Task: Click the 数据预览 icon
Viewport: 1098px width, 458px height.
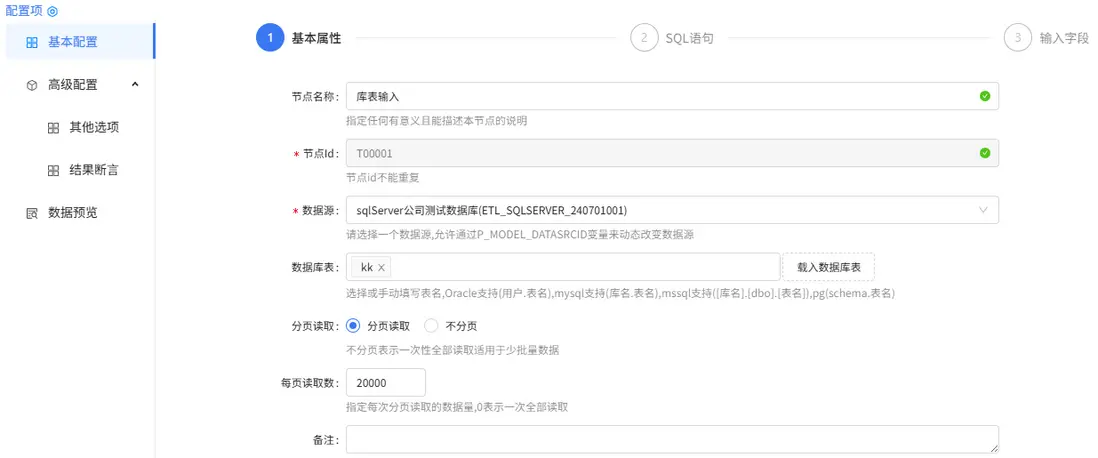Action: point(32,213)
